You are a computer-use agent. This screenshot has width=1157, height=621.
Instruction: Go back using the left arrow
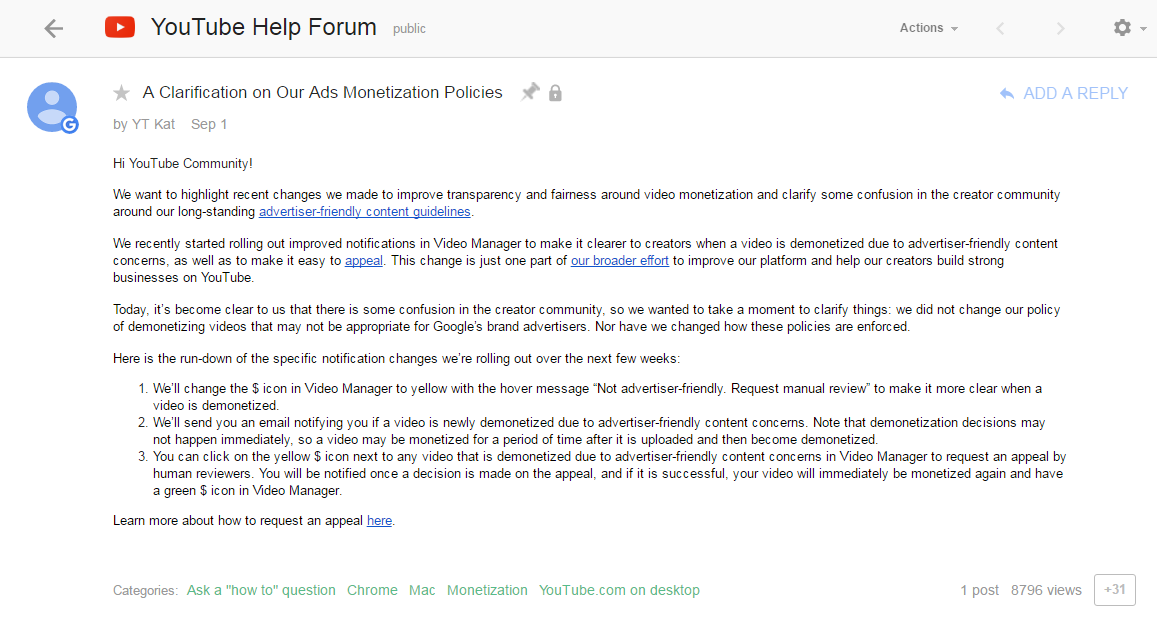tap(53, 29)
